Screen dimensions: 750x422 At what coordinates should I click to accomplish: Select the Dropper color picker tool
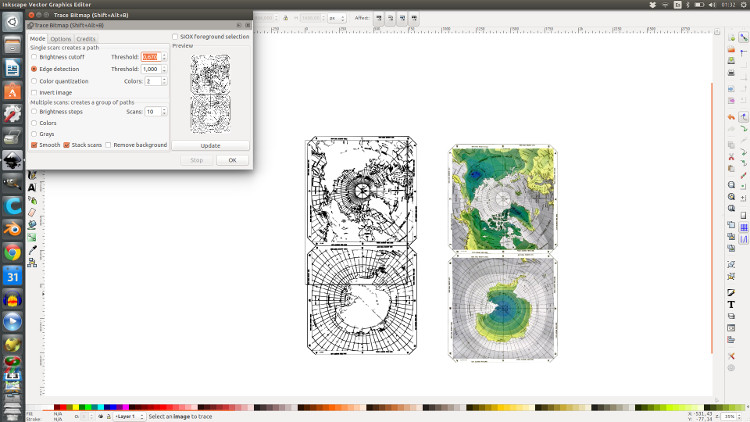coord(32,250)
